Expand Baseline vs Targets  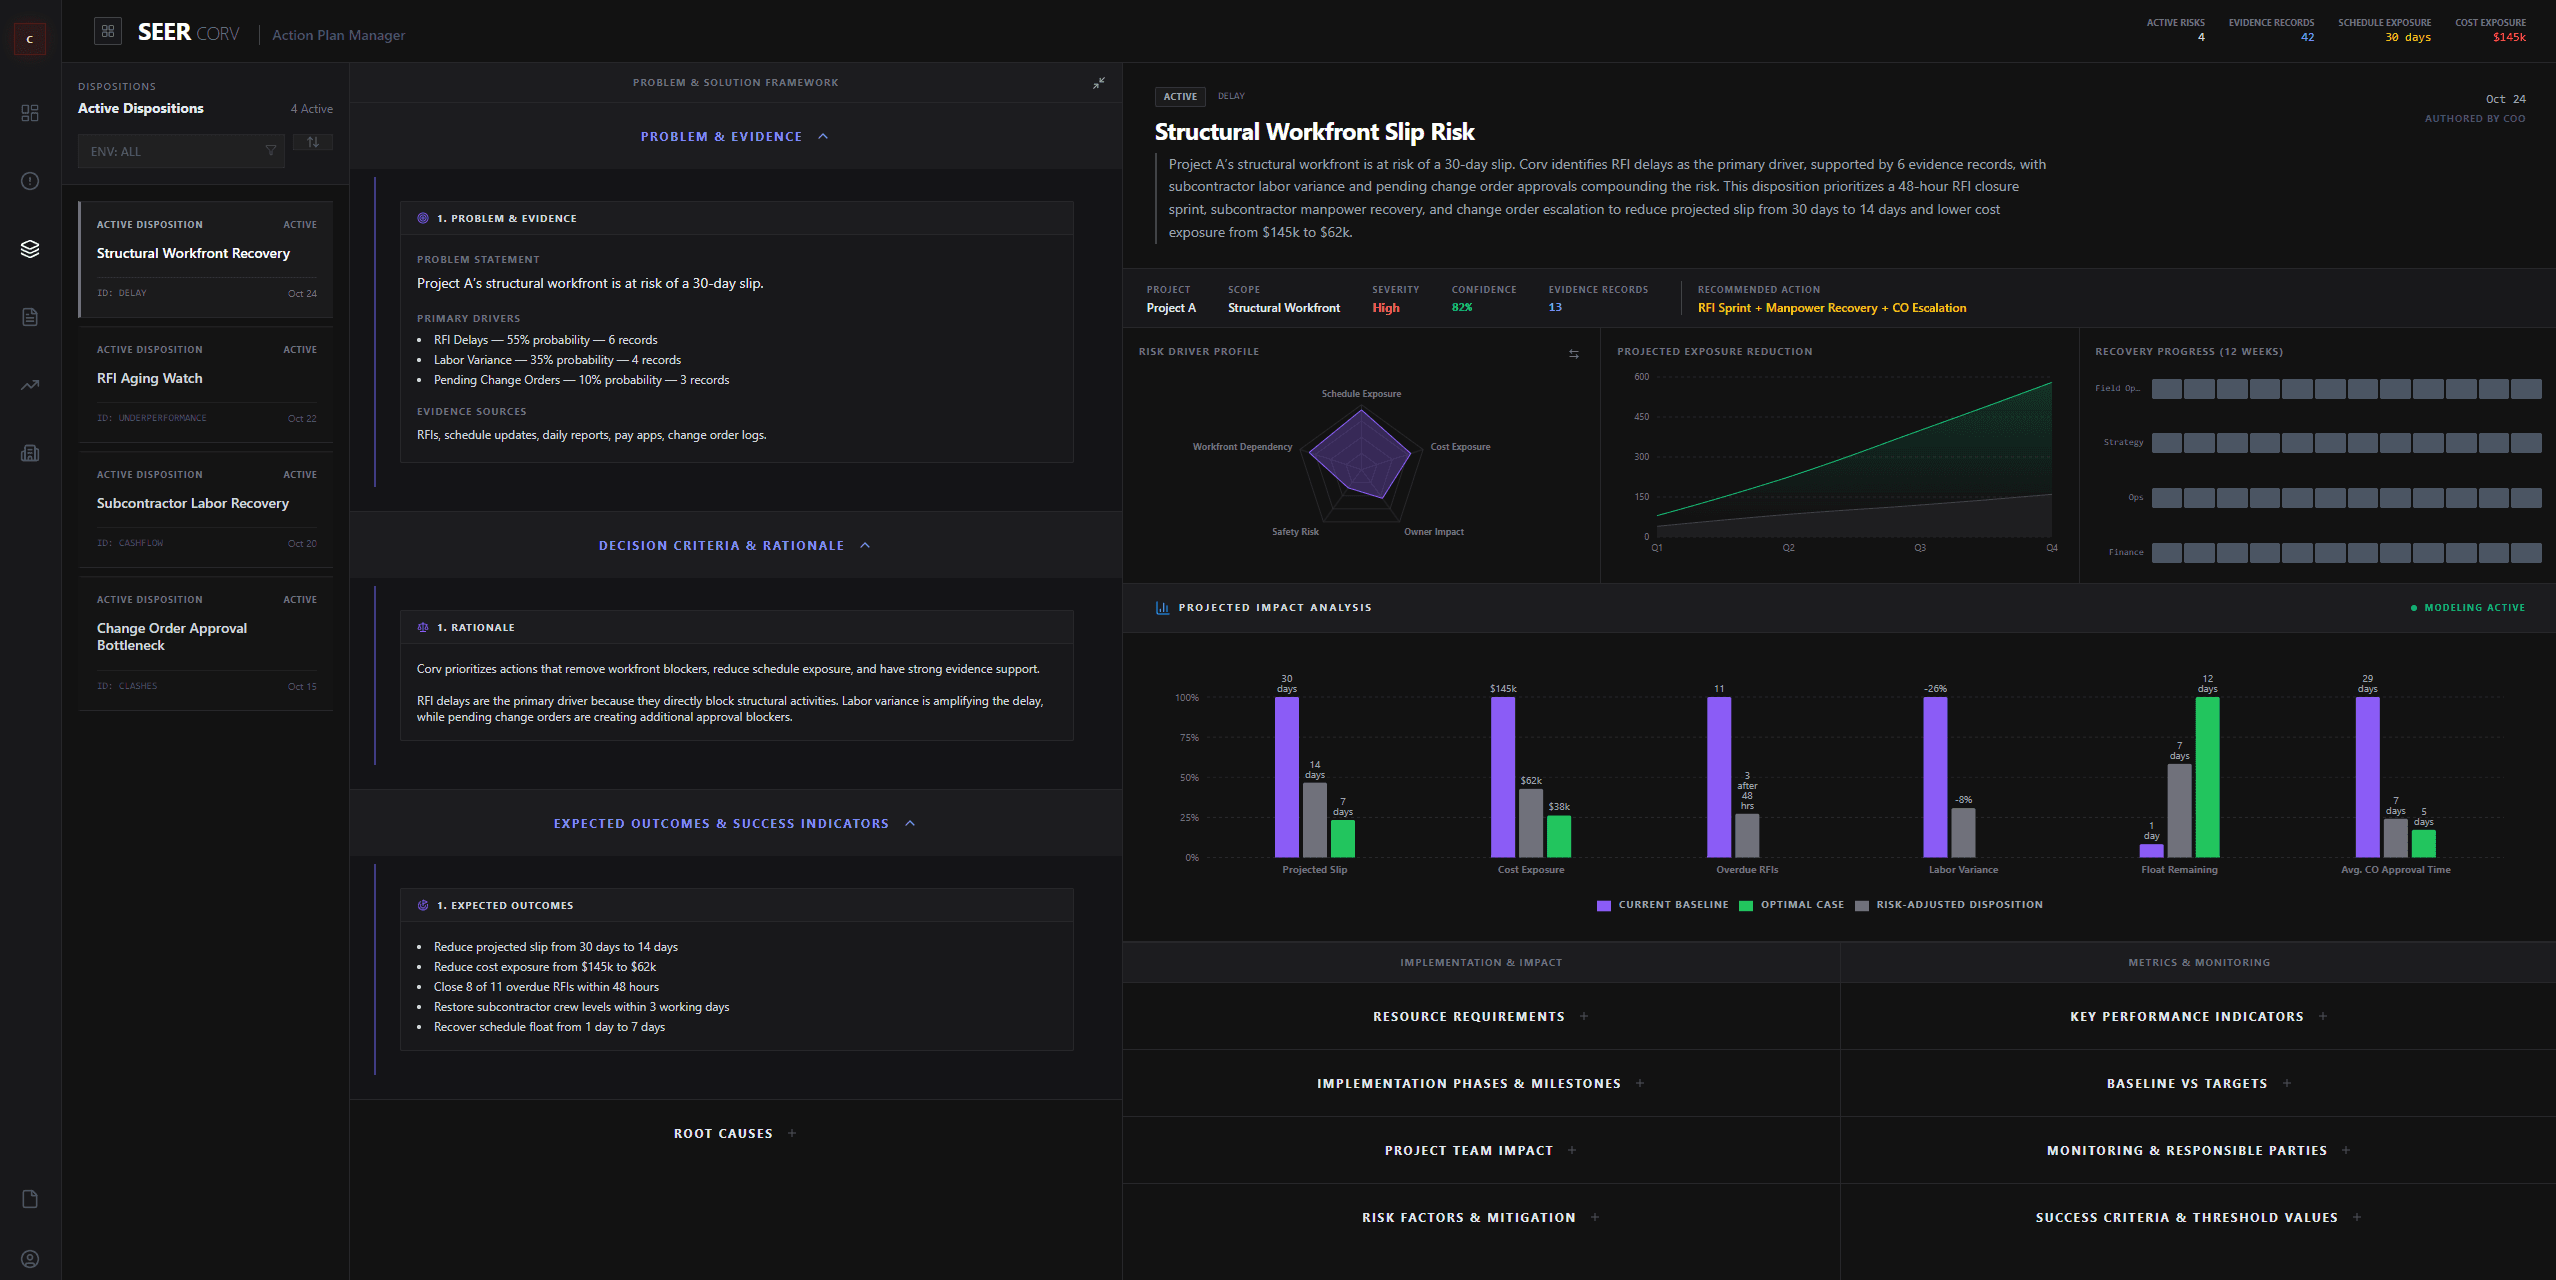2198,1083
